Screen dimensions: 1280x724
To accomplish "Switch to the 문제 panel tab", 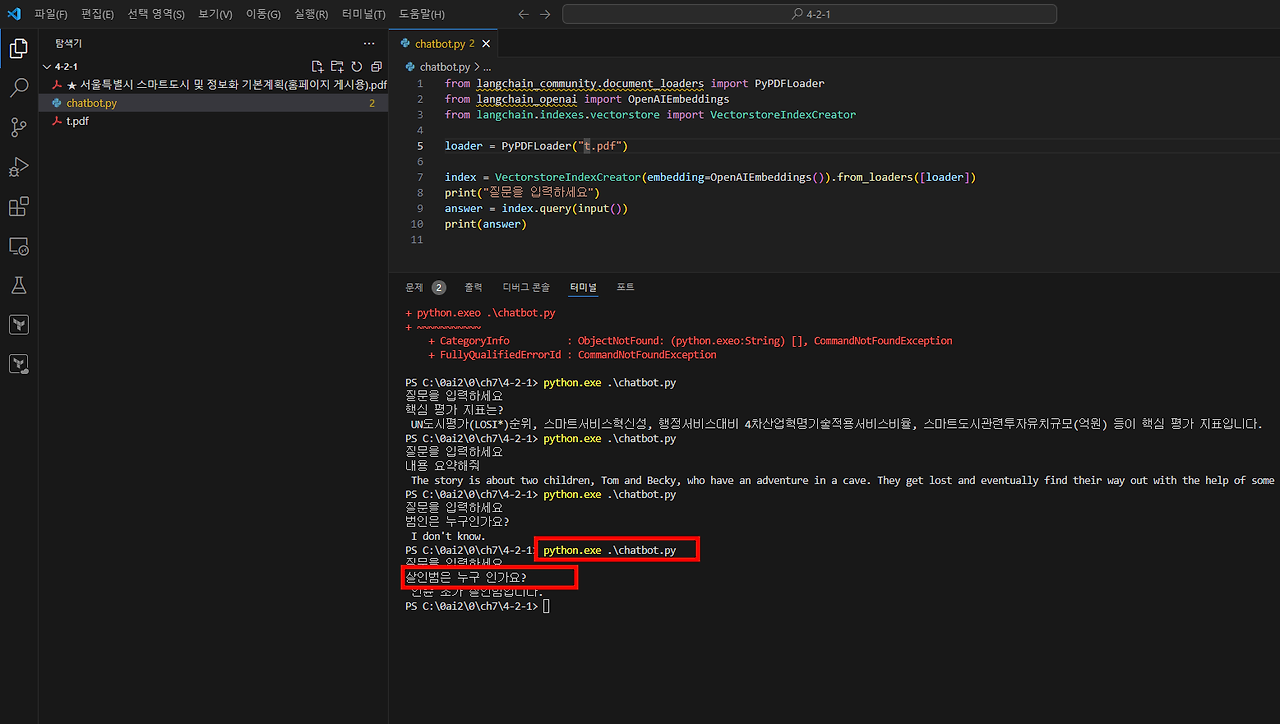I will (x=413, y=287).
